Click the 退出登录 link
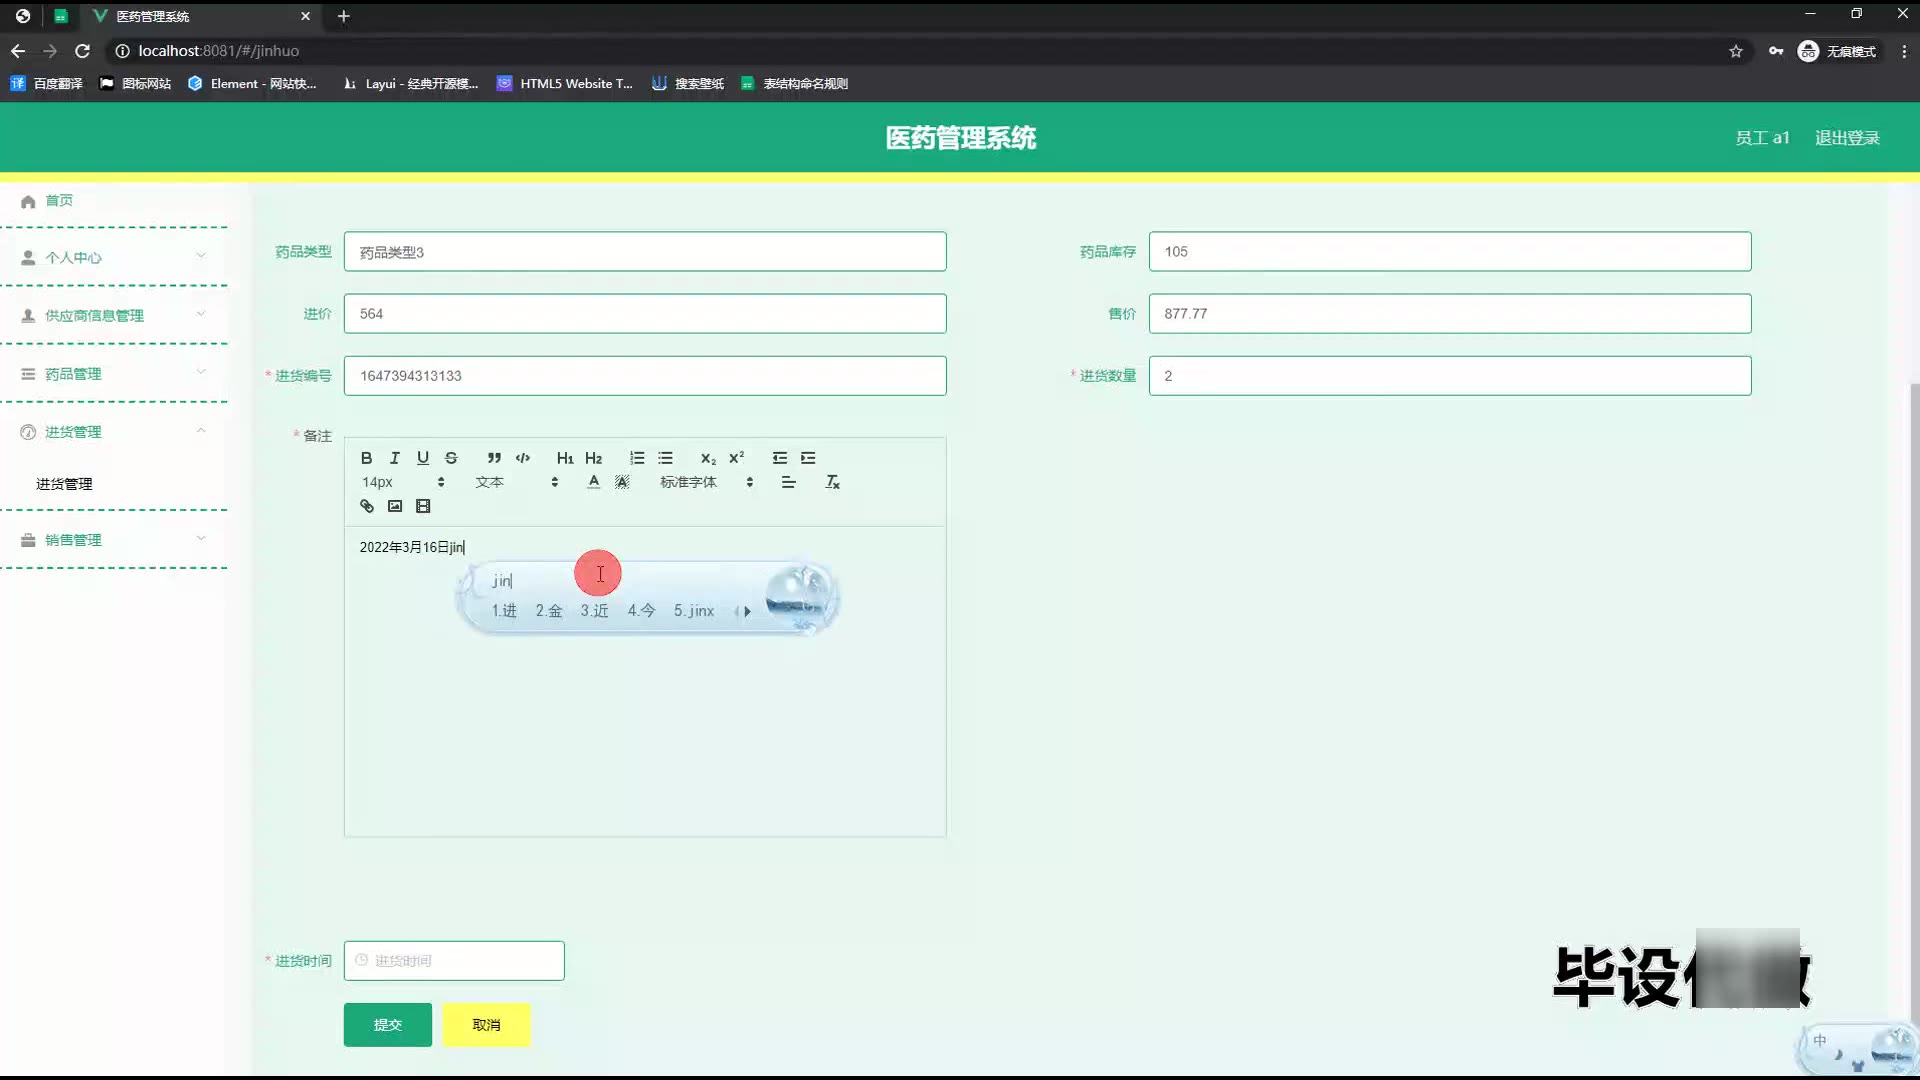1920x1080 pixels. (x=1847, y=138)
